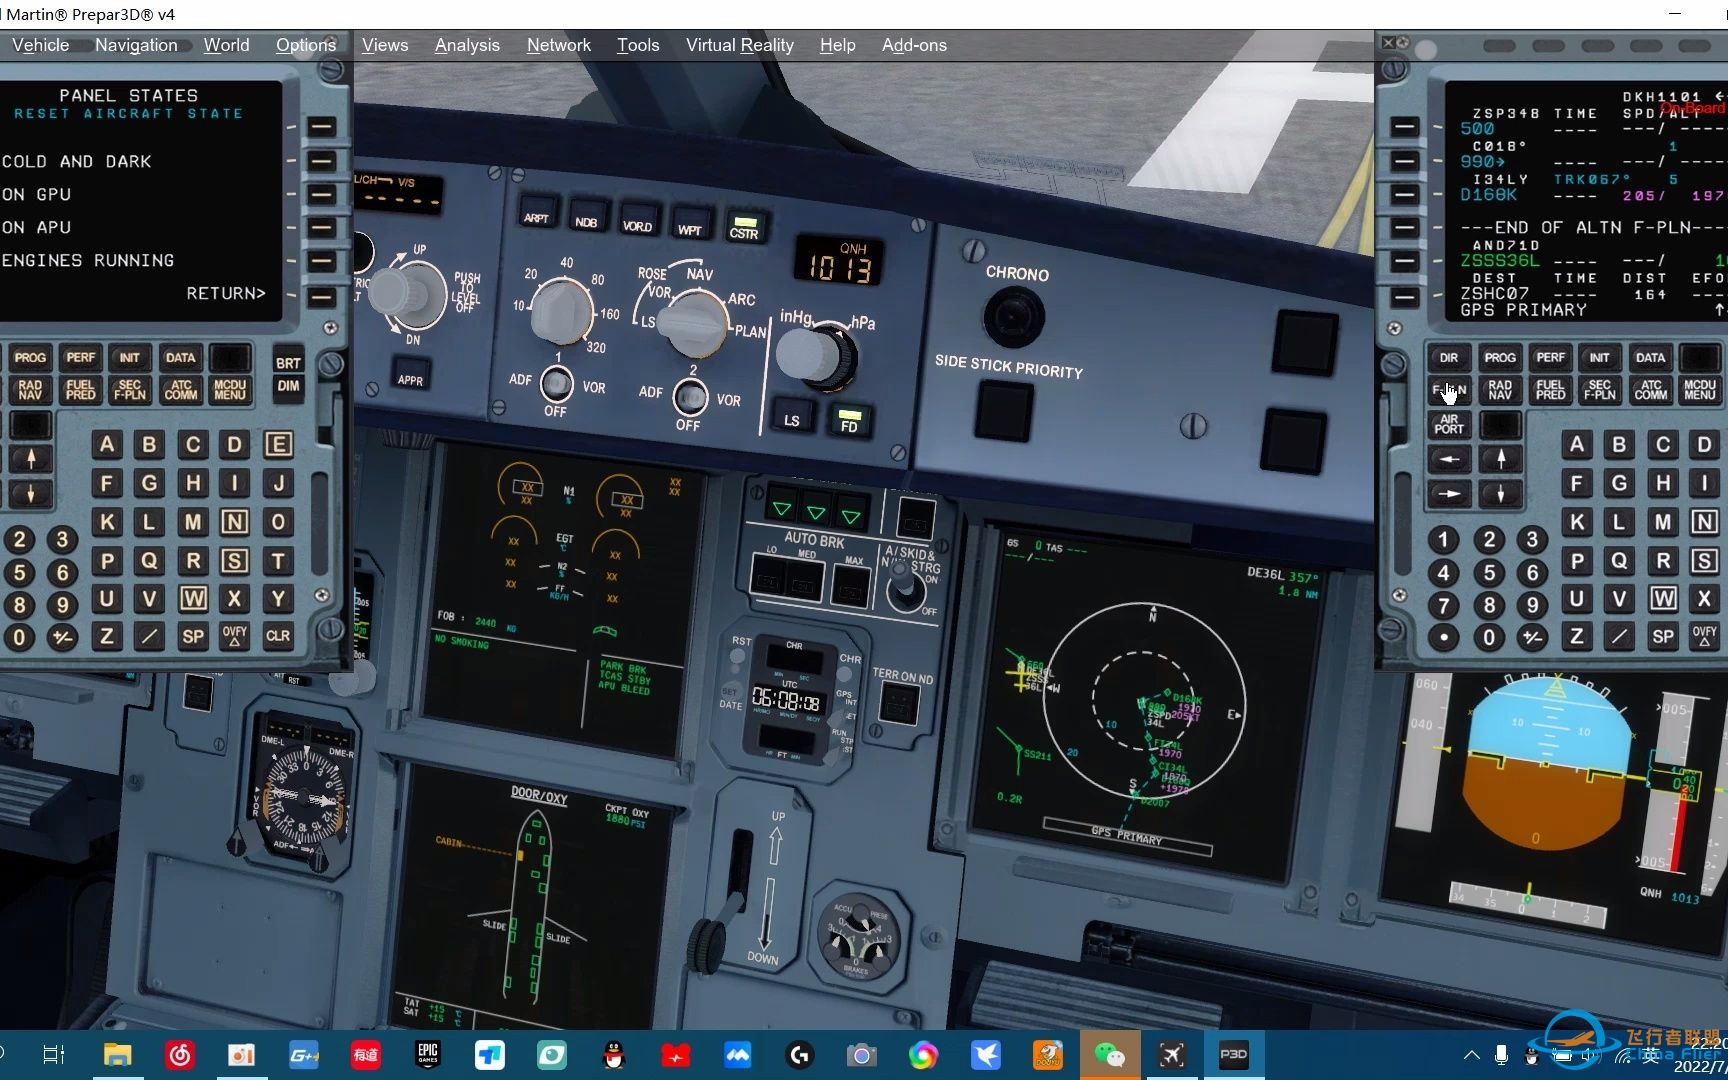The image size is (1728, 1080).
Task: Click DIM key on left MCDU
Action: [x=288, y=386]
